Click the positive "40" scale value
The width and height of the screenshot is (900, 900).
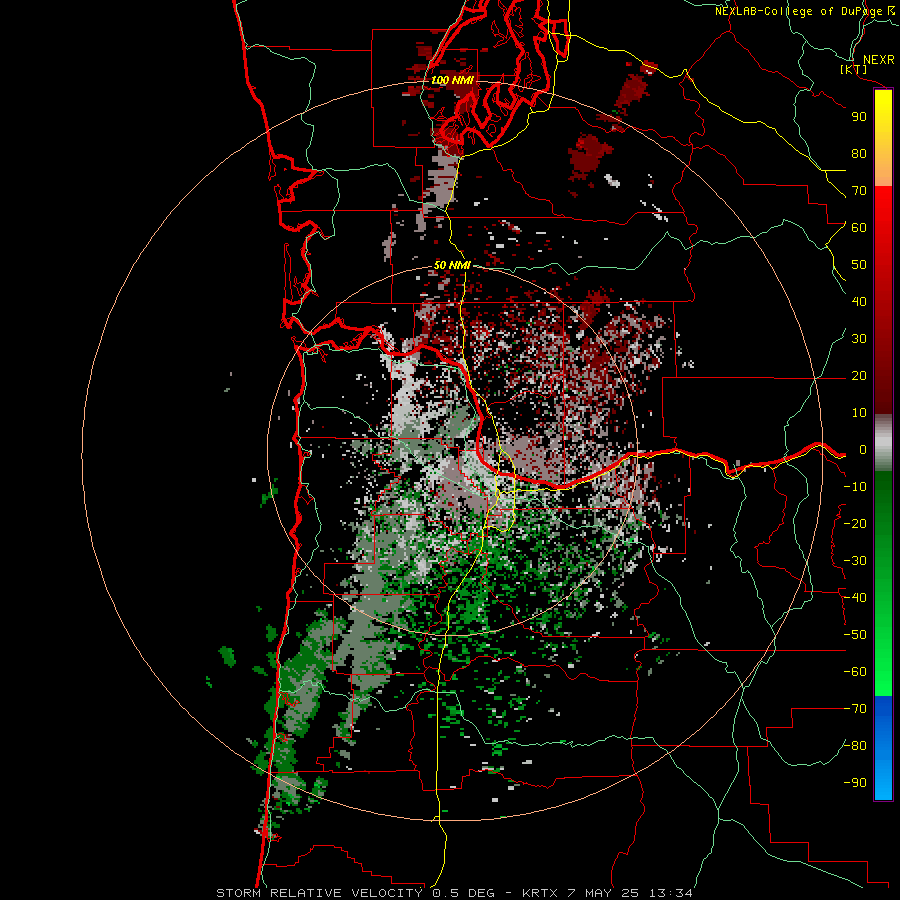[x=859, y=301]
